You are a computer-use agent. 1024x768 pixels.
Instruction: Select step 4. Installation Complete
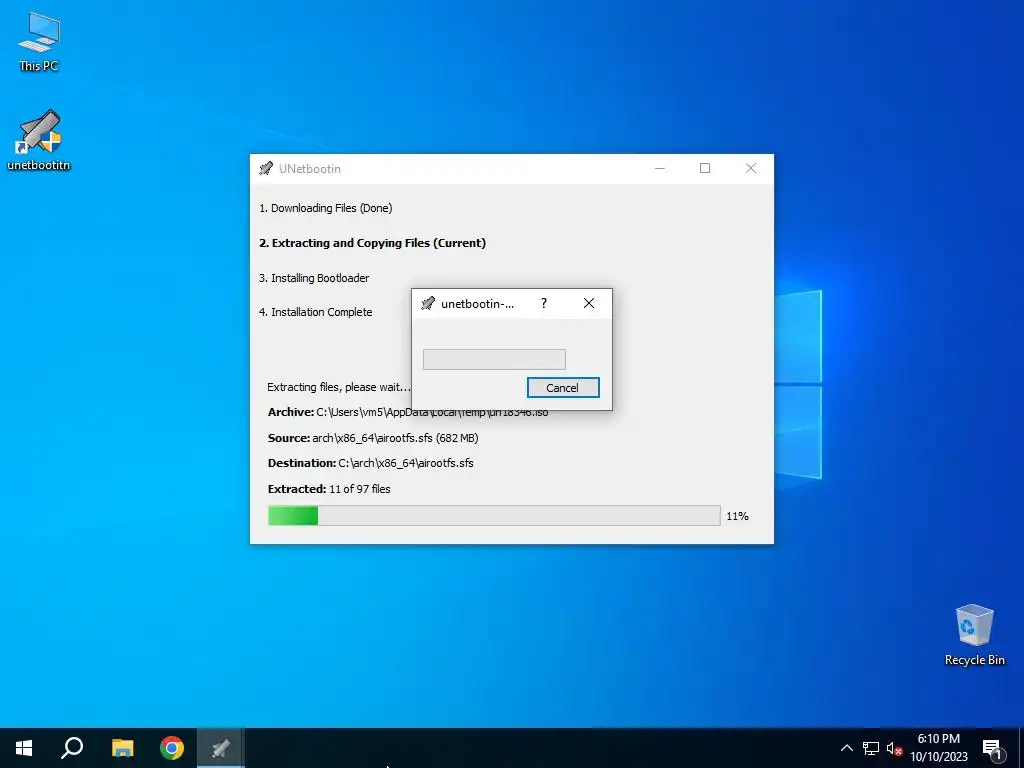click(315, 312)
